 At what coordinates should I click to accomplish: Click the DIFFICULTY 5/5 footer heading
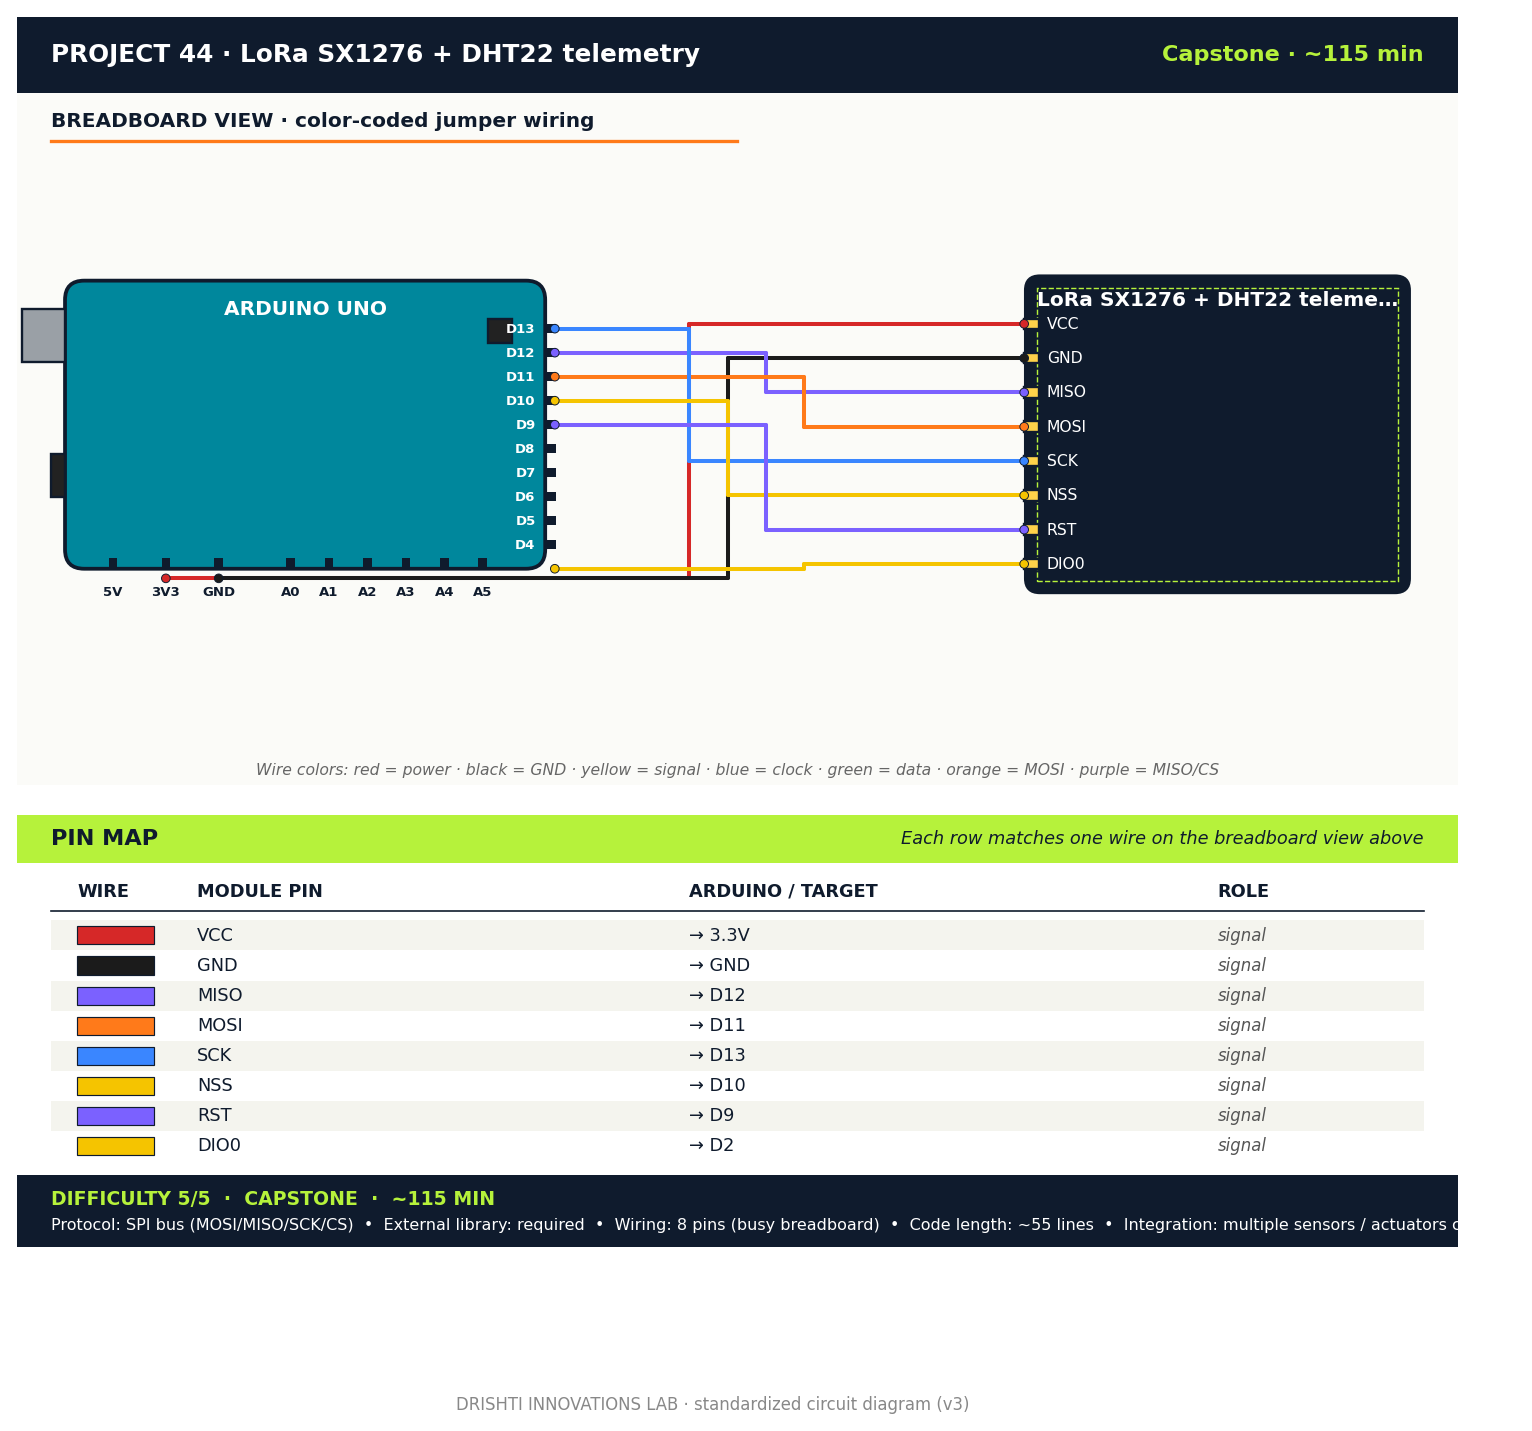tap(273, 1198)
